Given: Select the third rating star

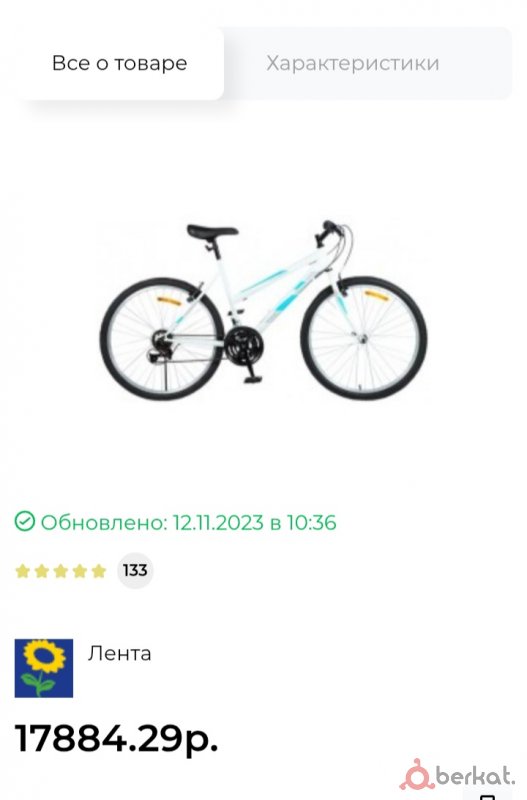Looking at the screenshot, I should (x=60, y=570).
